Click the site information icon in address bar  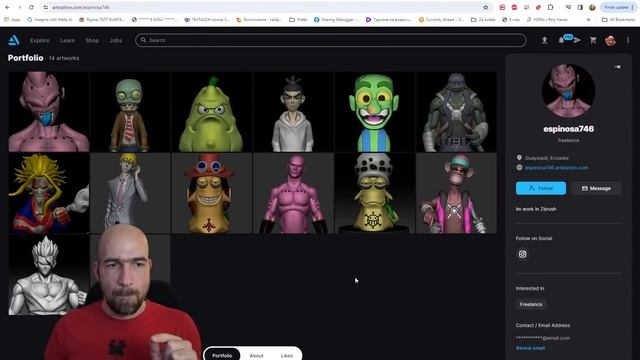pos(46,7)
